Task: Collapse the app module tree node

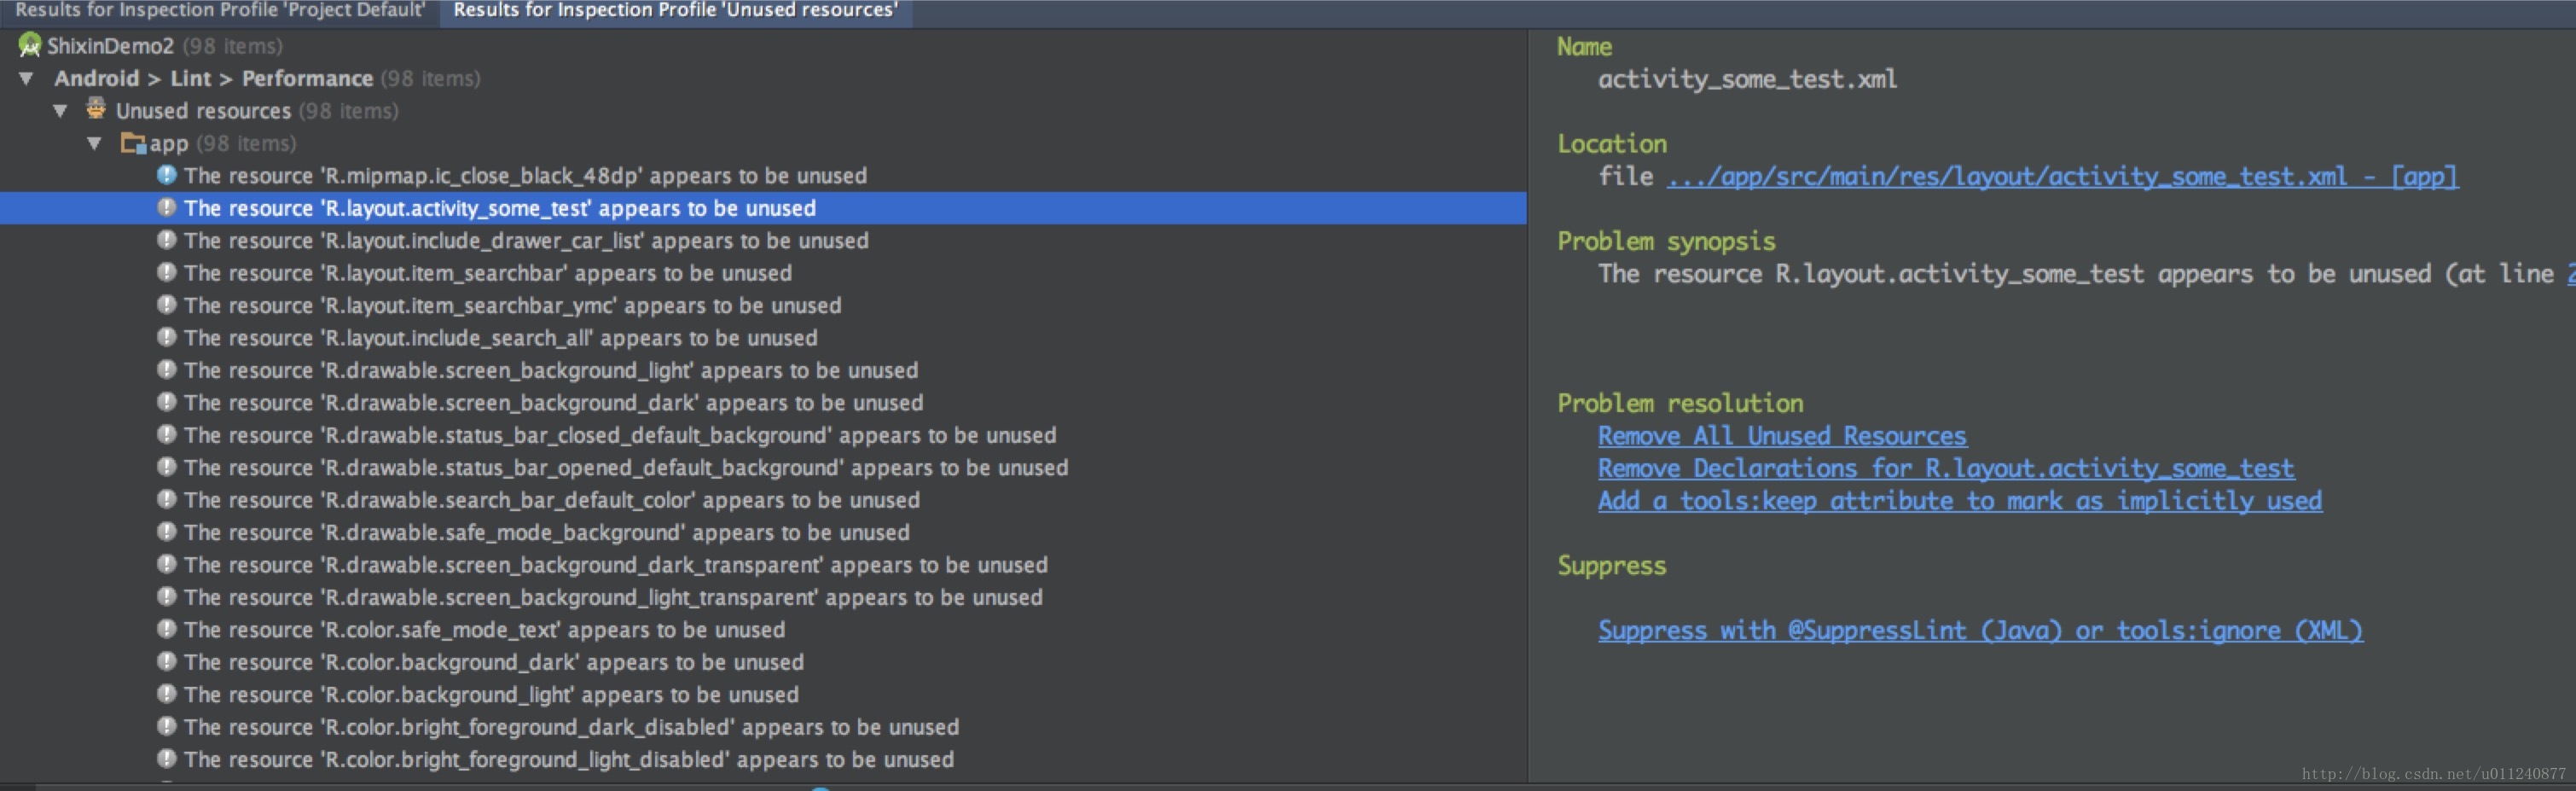Action: pos(95,143)
